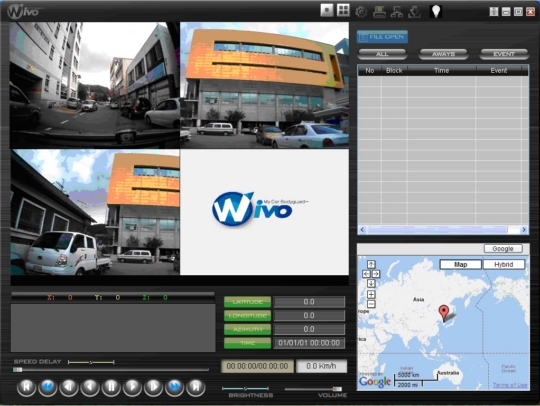Viewport: 540px width, 406px height.
Task: Adjust the BRIGHTNESS slider
Action: tap(245, 389)
